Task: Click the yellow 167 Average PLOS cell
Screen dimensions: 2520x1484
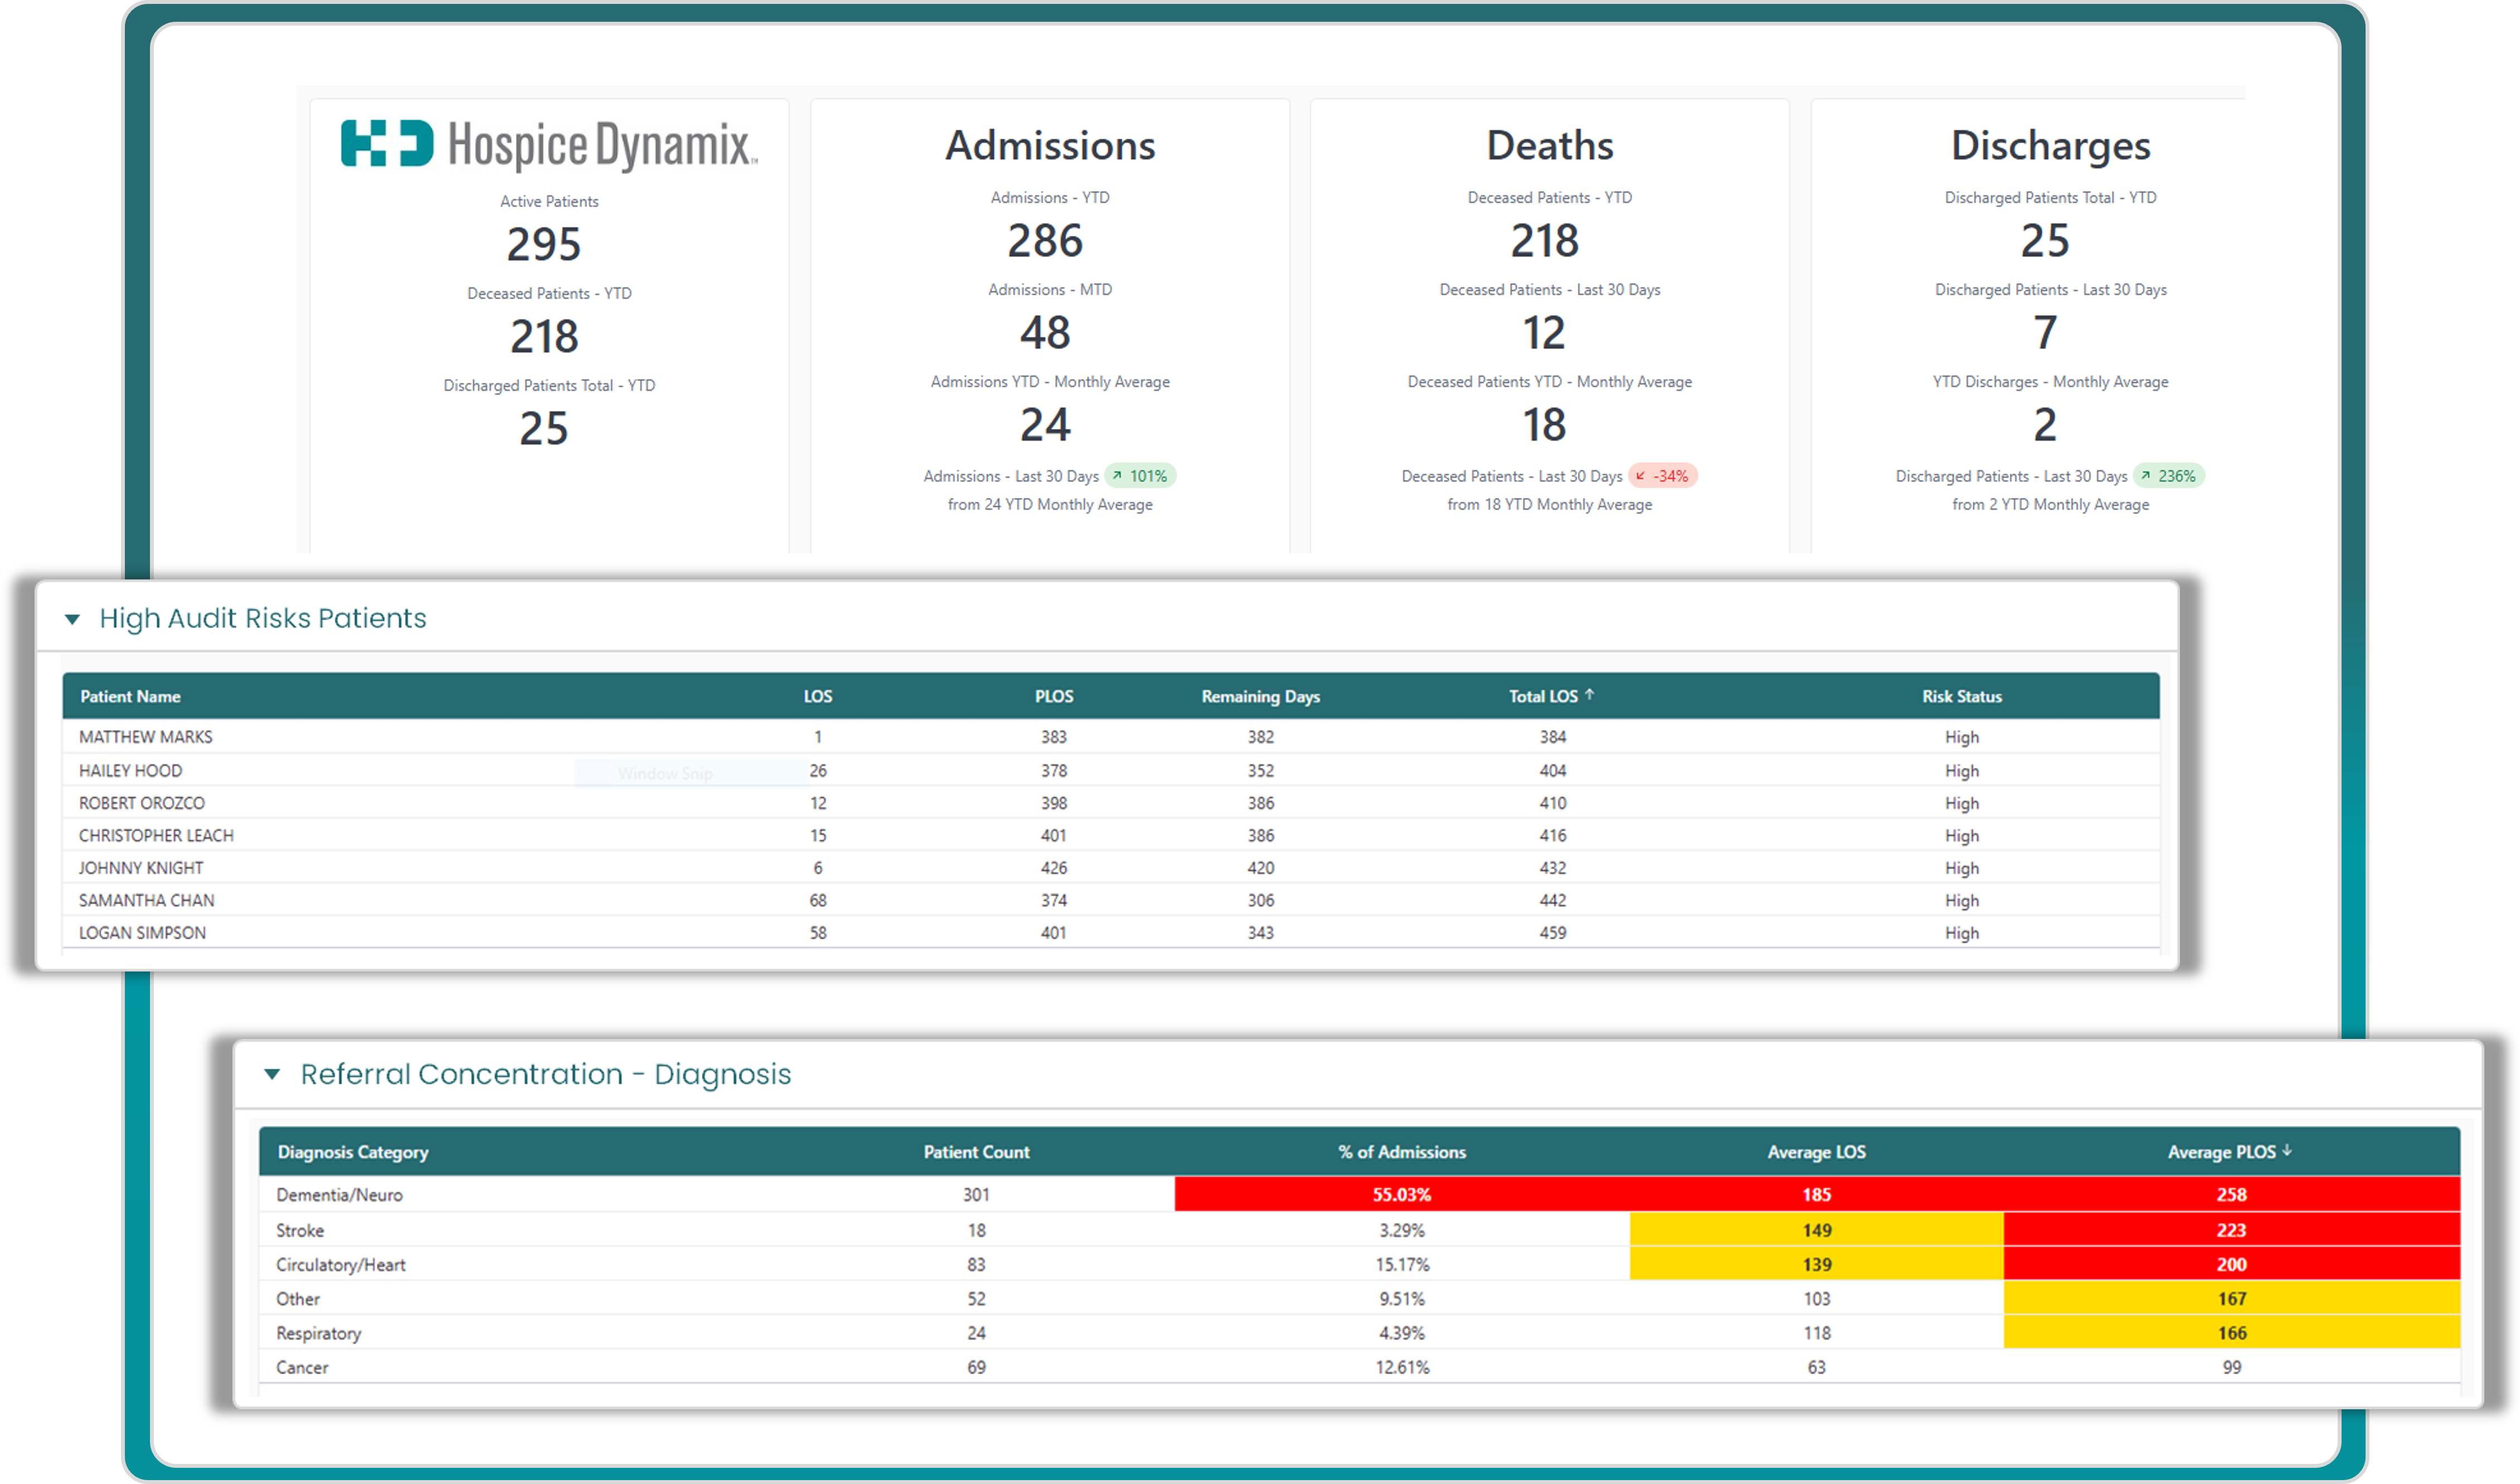Action: click(2231, 1298)
